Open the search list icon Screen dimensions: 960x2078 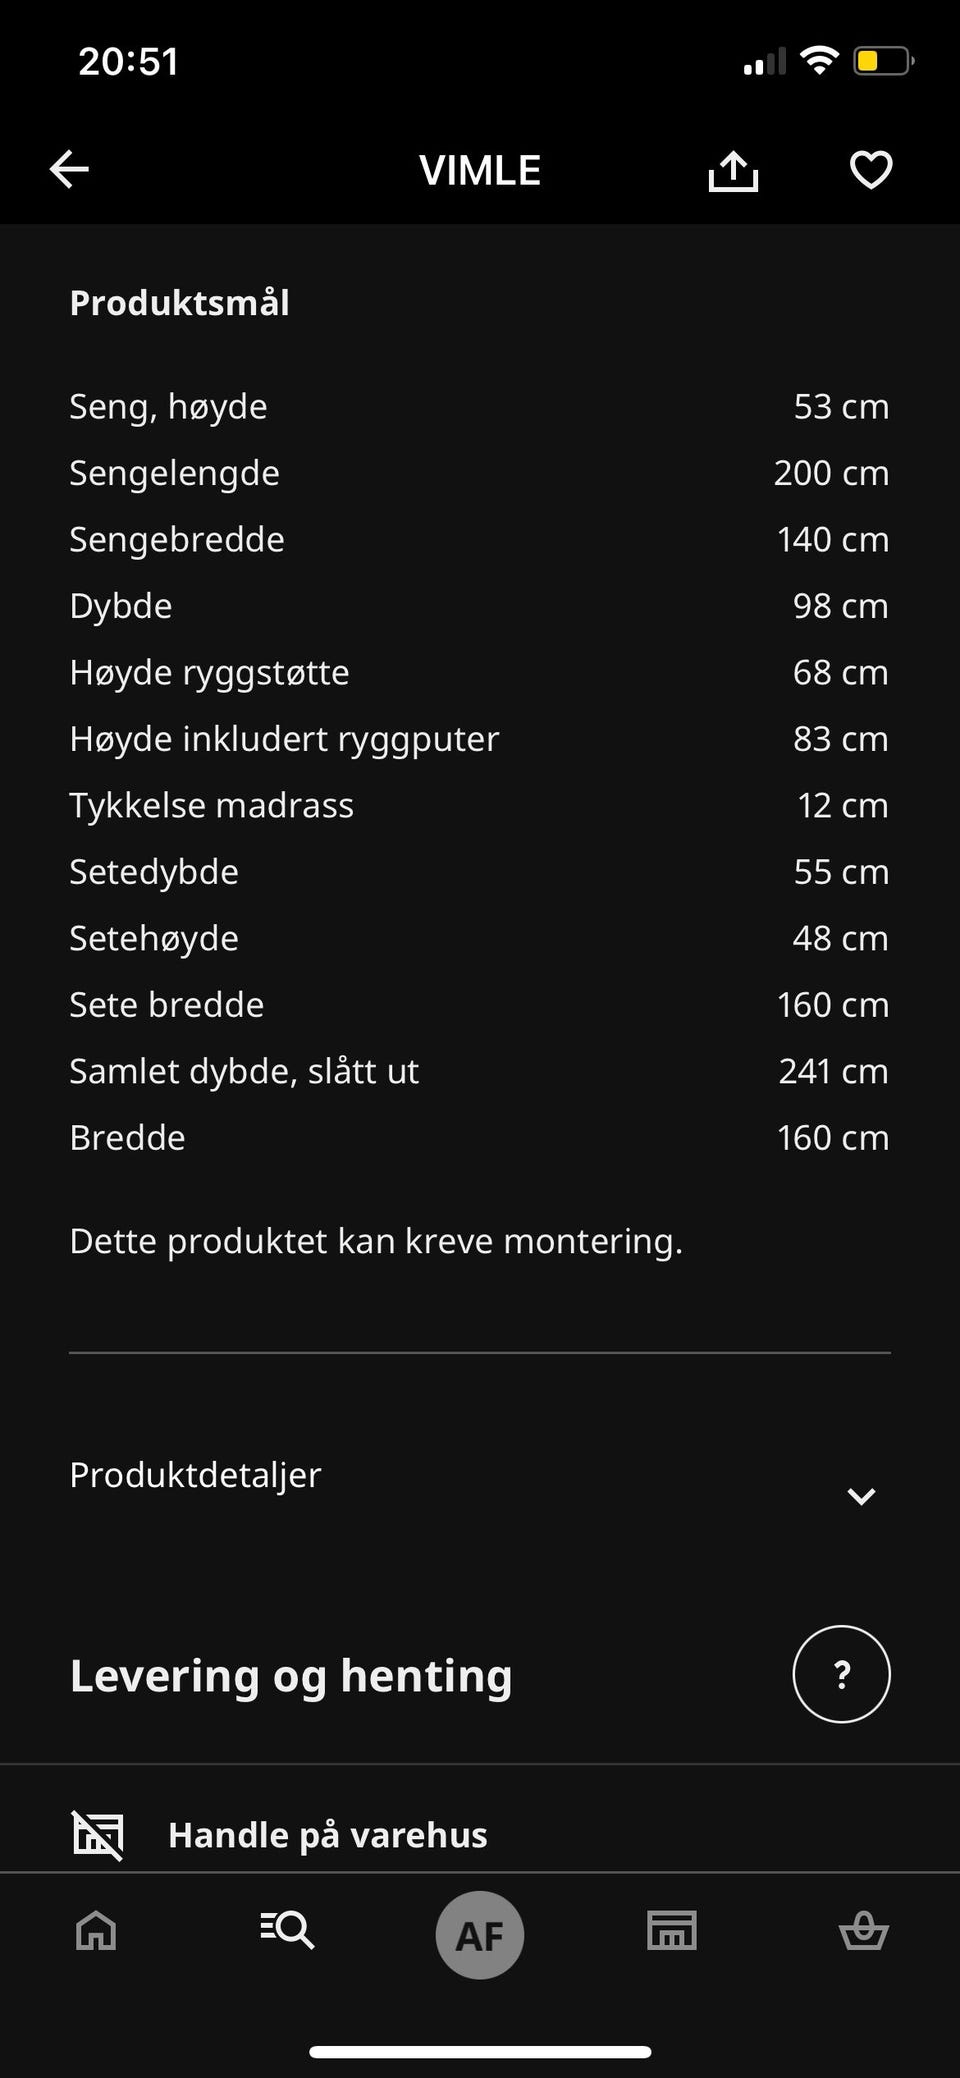(x=287, y=1929)
